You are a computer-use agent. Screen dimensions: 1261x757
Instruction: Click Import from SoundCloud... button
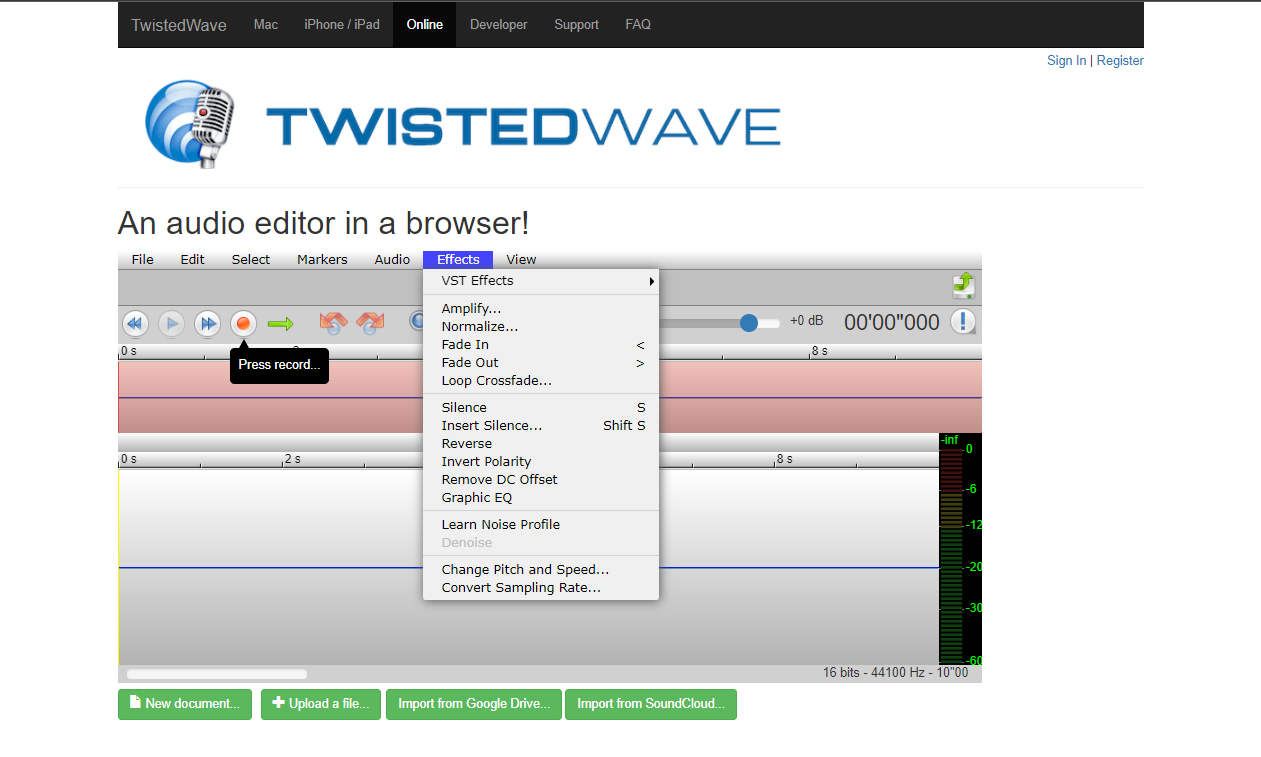651,704
